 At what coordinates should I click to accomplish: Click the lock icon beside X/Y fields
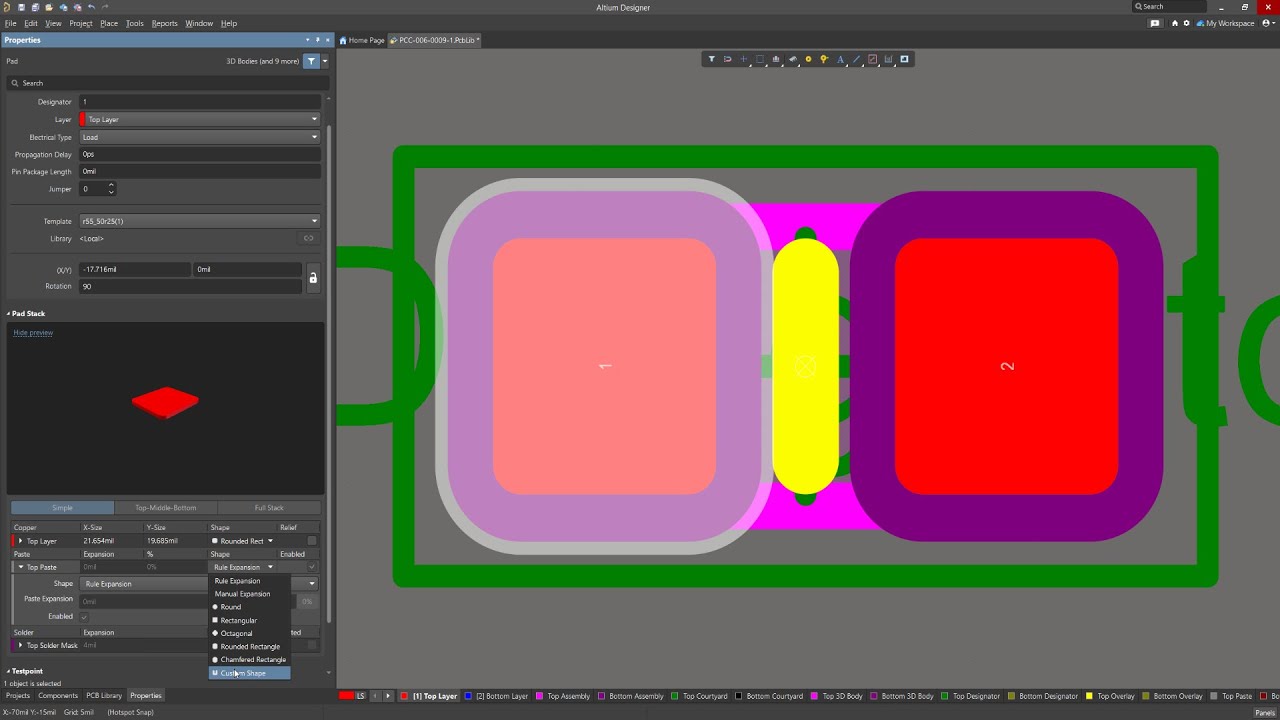coord(312,278)
